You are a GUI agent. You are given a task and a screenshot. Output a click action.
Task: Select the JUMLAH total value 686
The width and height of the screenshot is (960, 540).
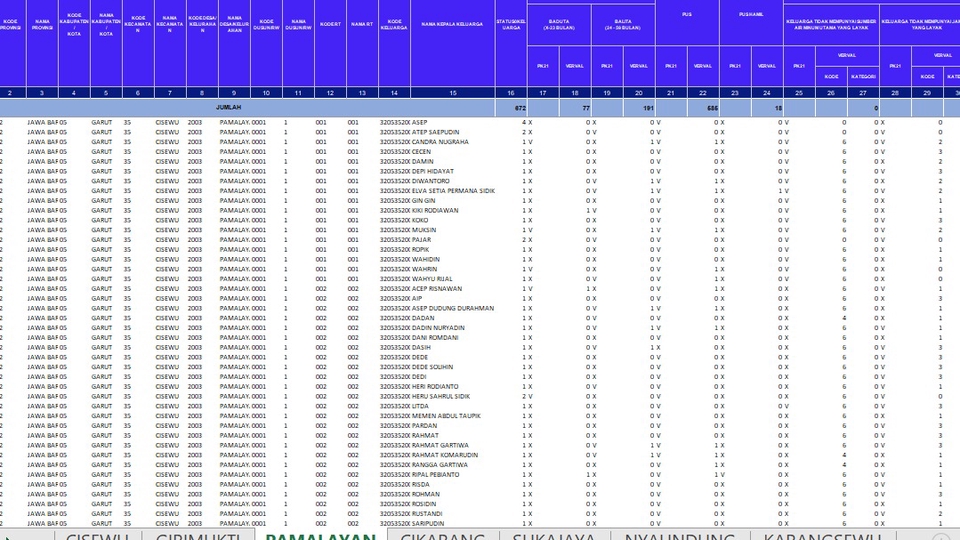[x=712, y=108]
